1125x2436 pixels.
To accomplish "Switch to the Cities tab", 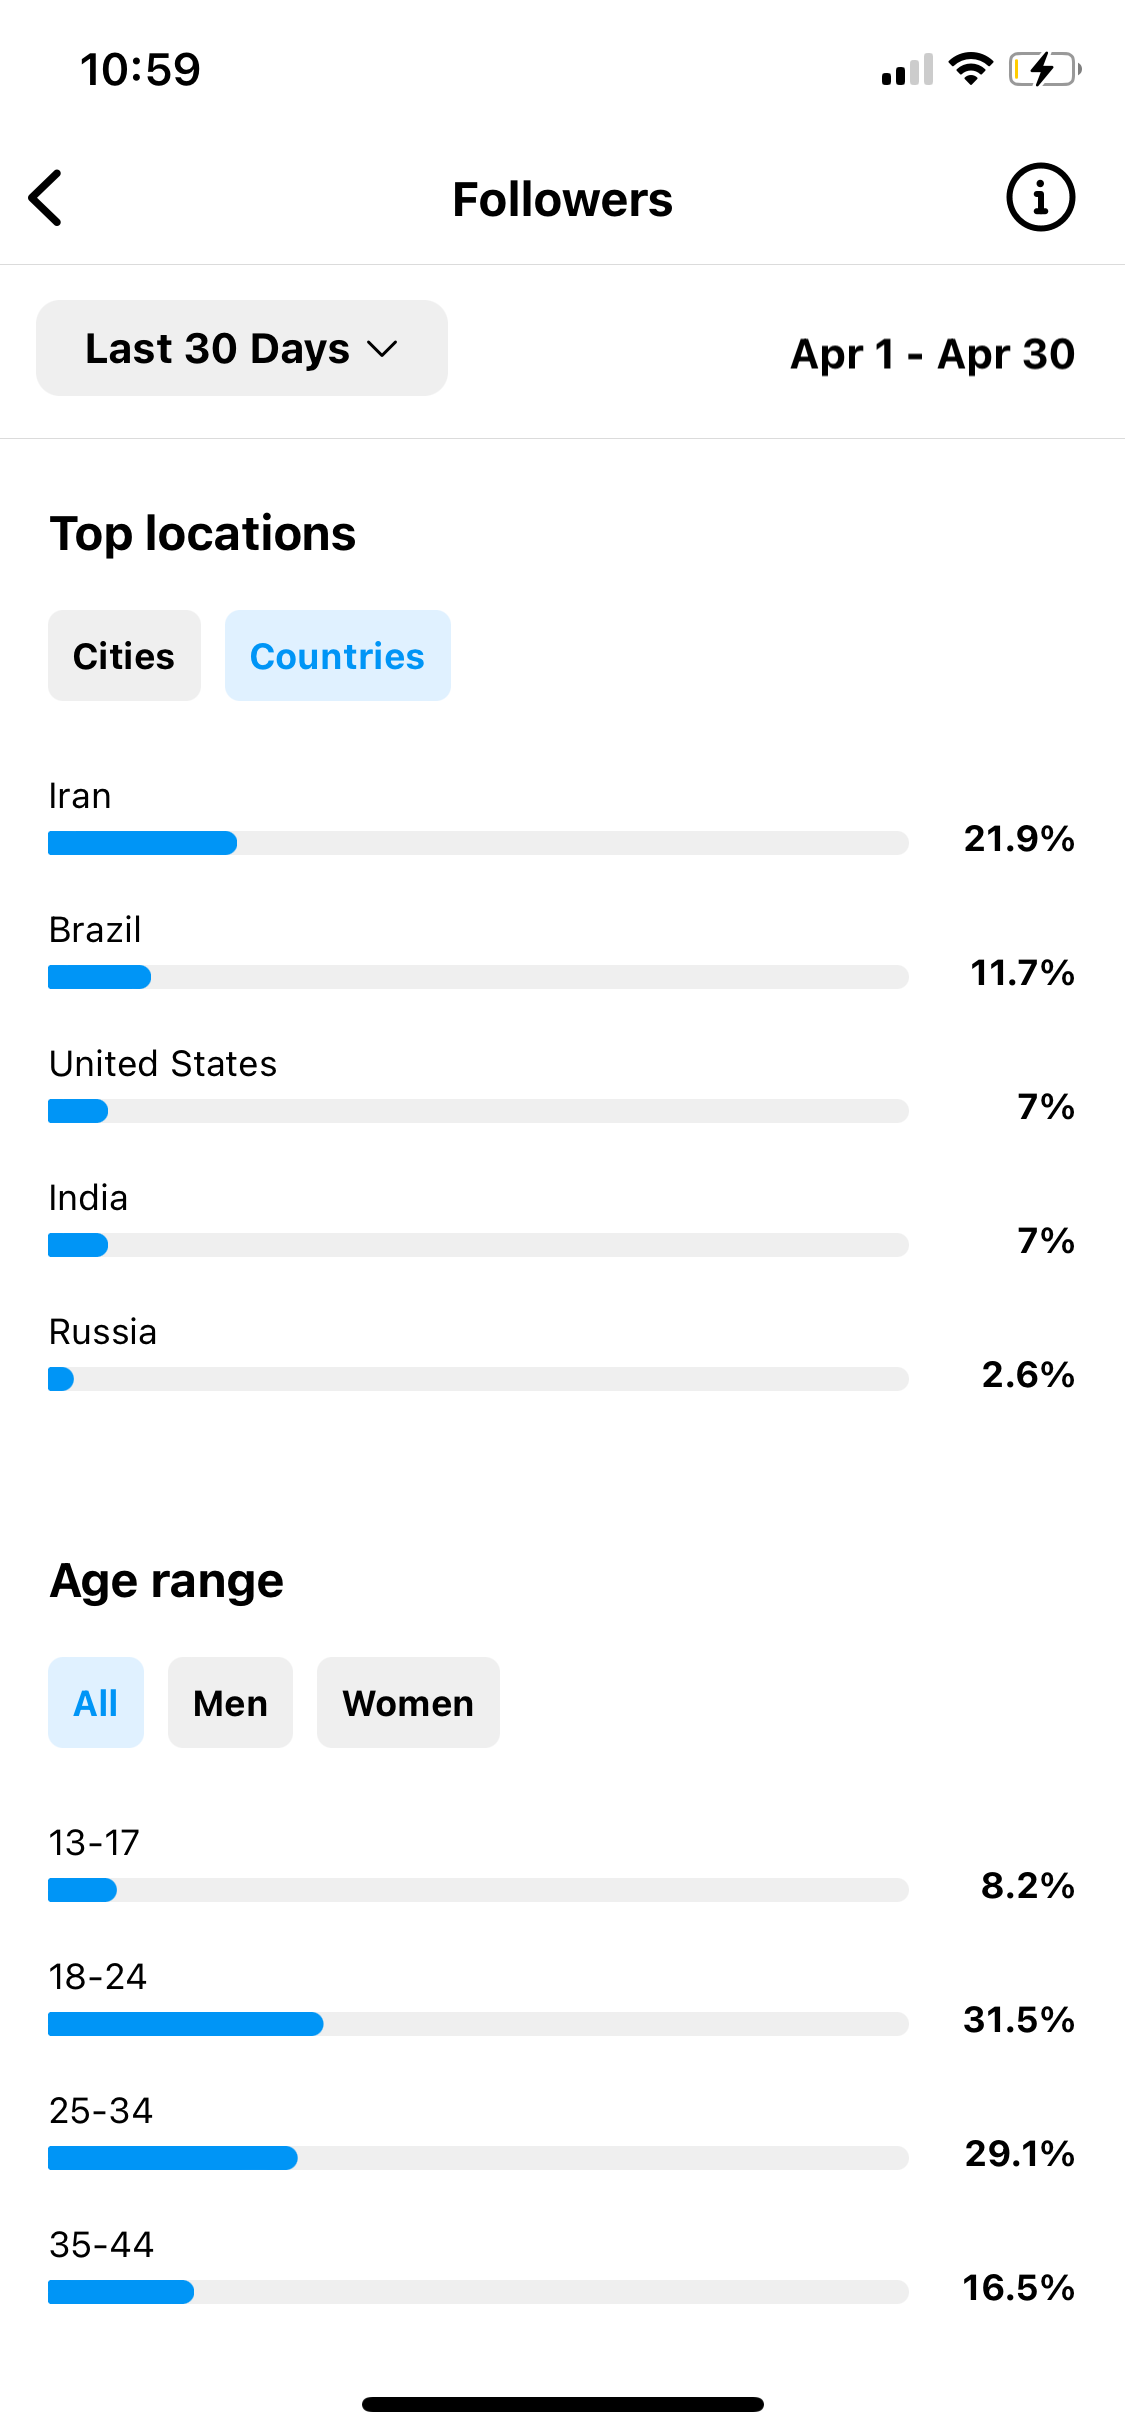I will [x=124, y=656].
